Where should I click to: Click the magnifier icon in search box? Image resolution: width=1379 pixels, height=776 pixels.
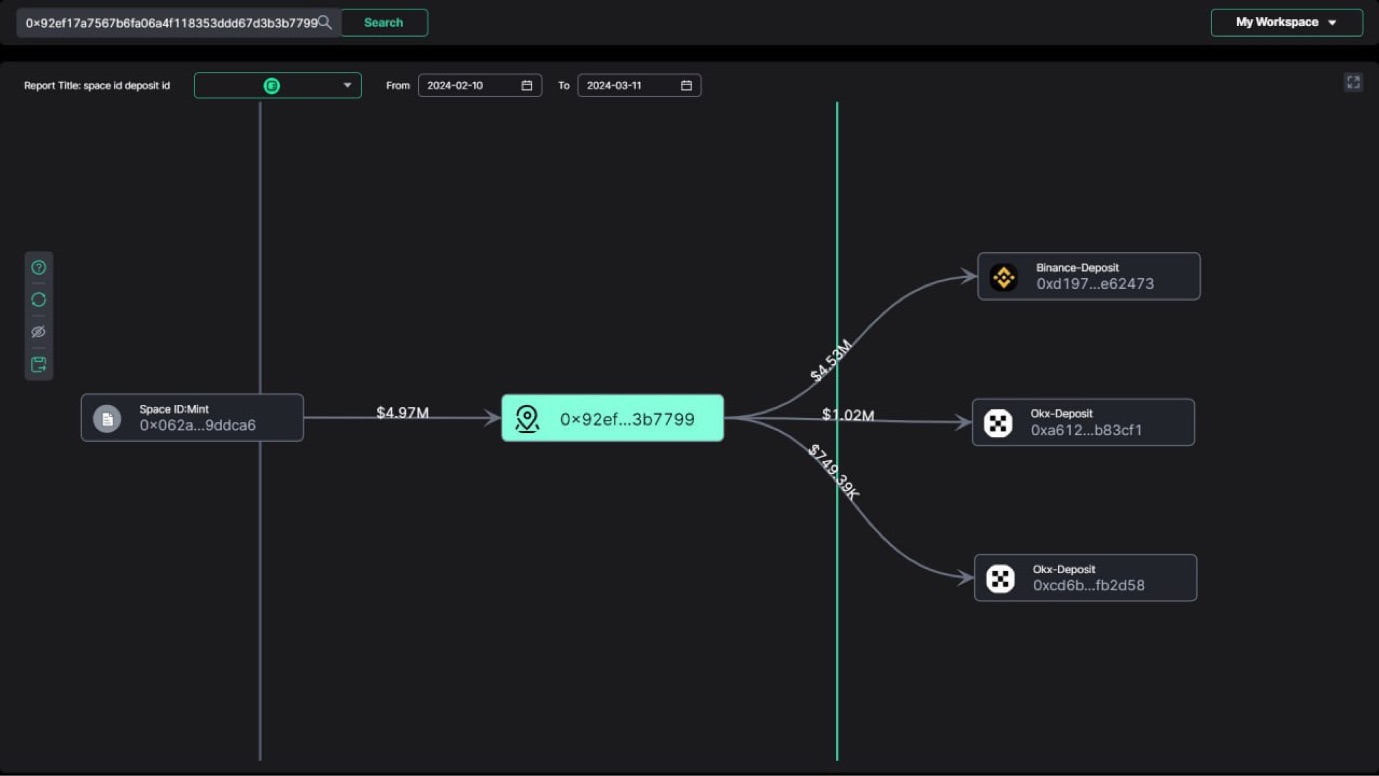(x=325, y=22)
